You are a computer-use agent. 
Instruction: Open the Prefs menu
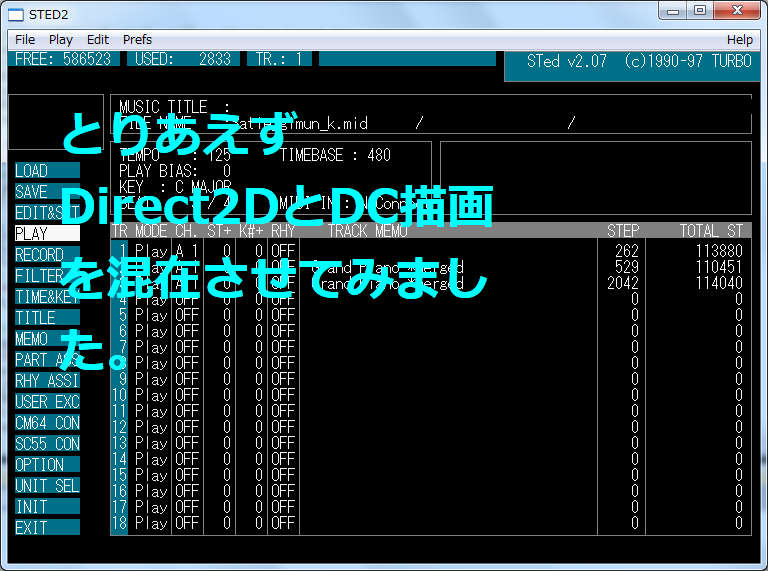137,39
